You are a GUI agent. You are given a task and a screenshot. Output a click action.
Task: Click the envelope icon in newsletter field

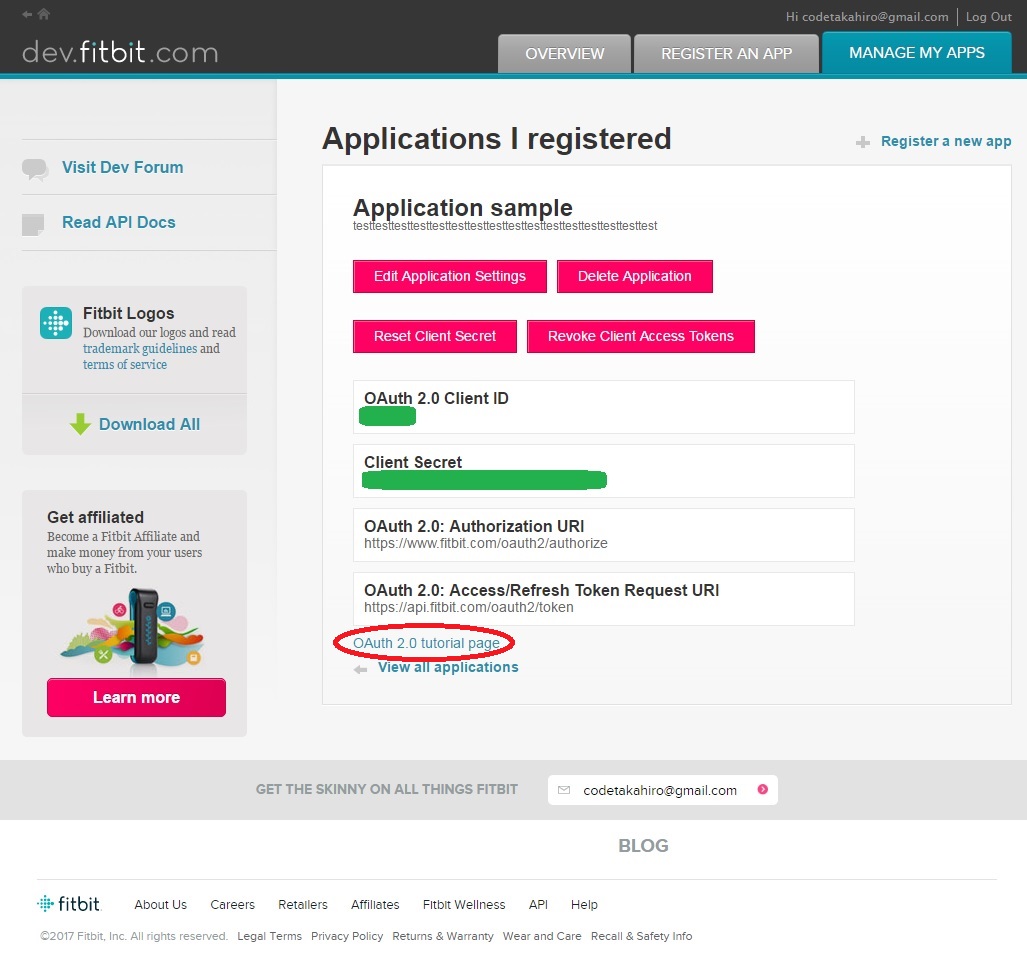pos(563,790)
